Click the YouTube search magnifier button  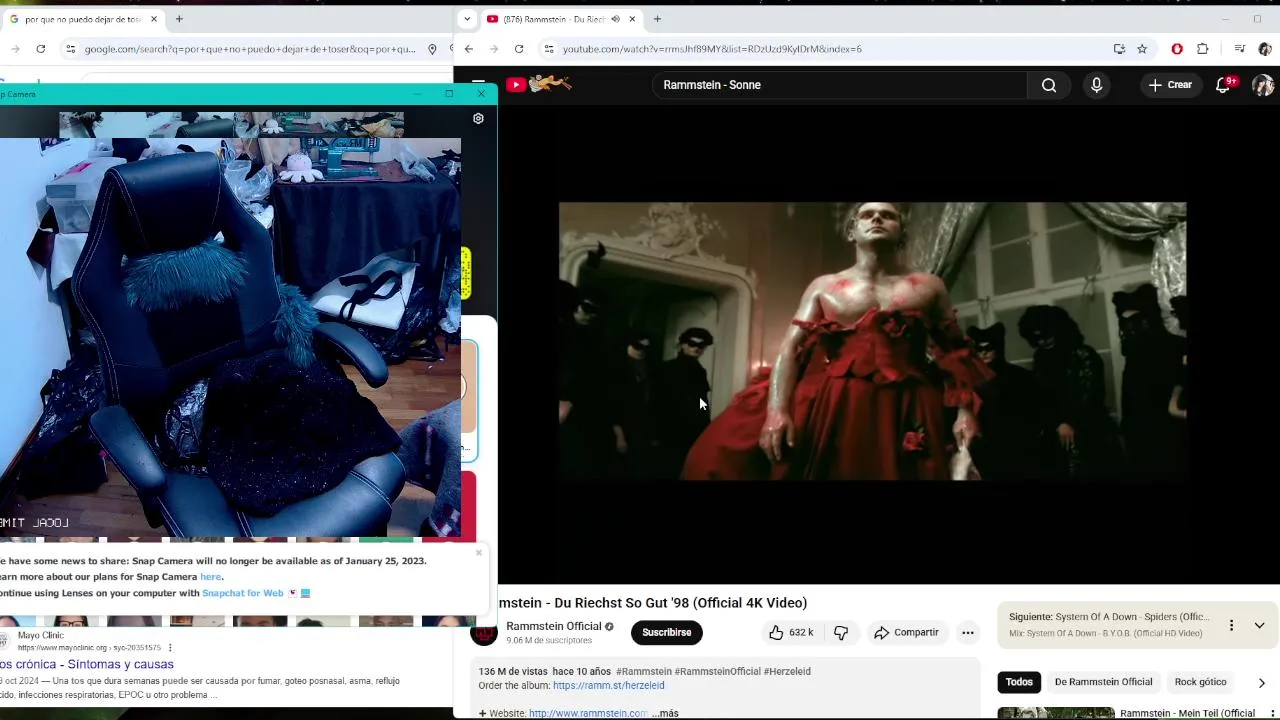[x=1049, y=85]
